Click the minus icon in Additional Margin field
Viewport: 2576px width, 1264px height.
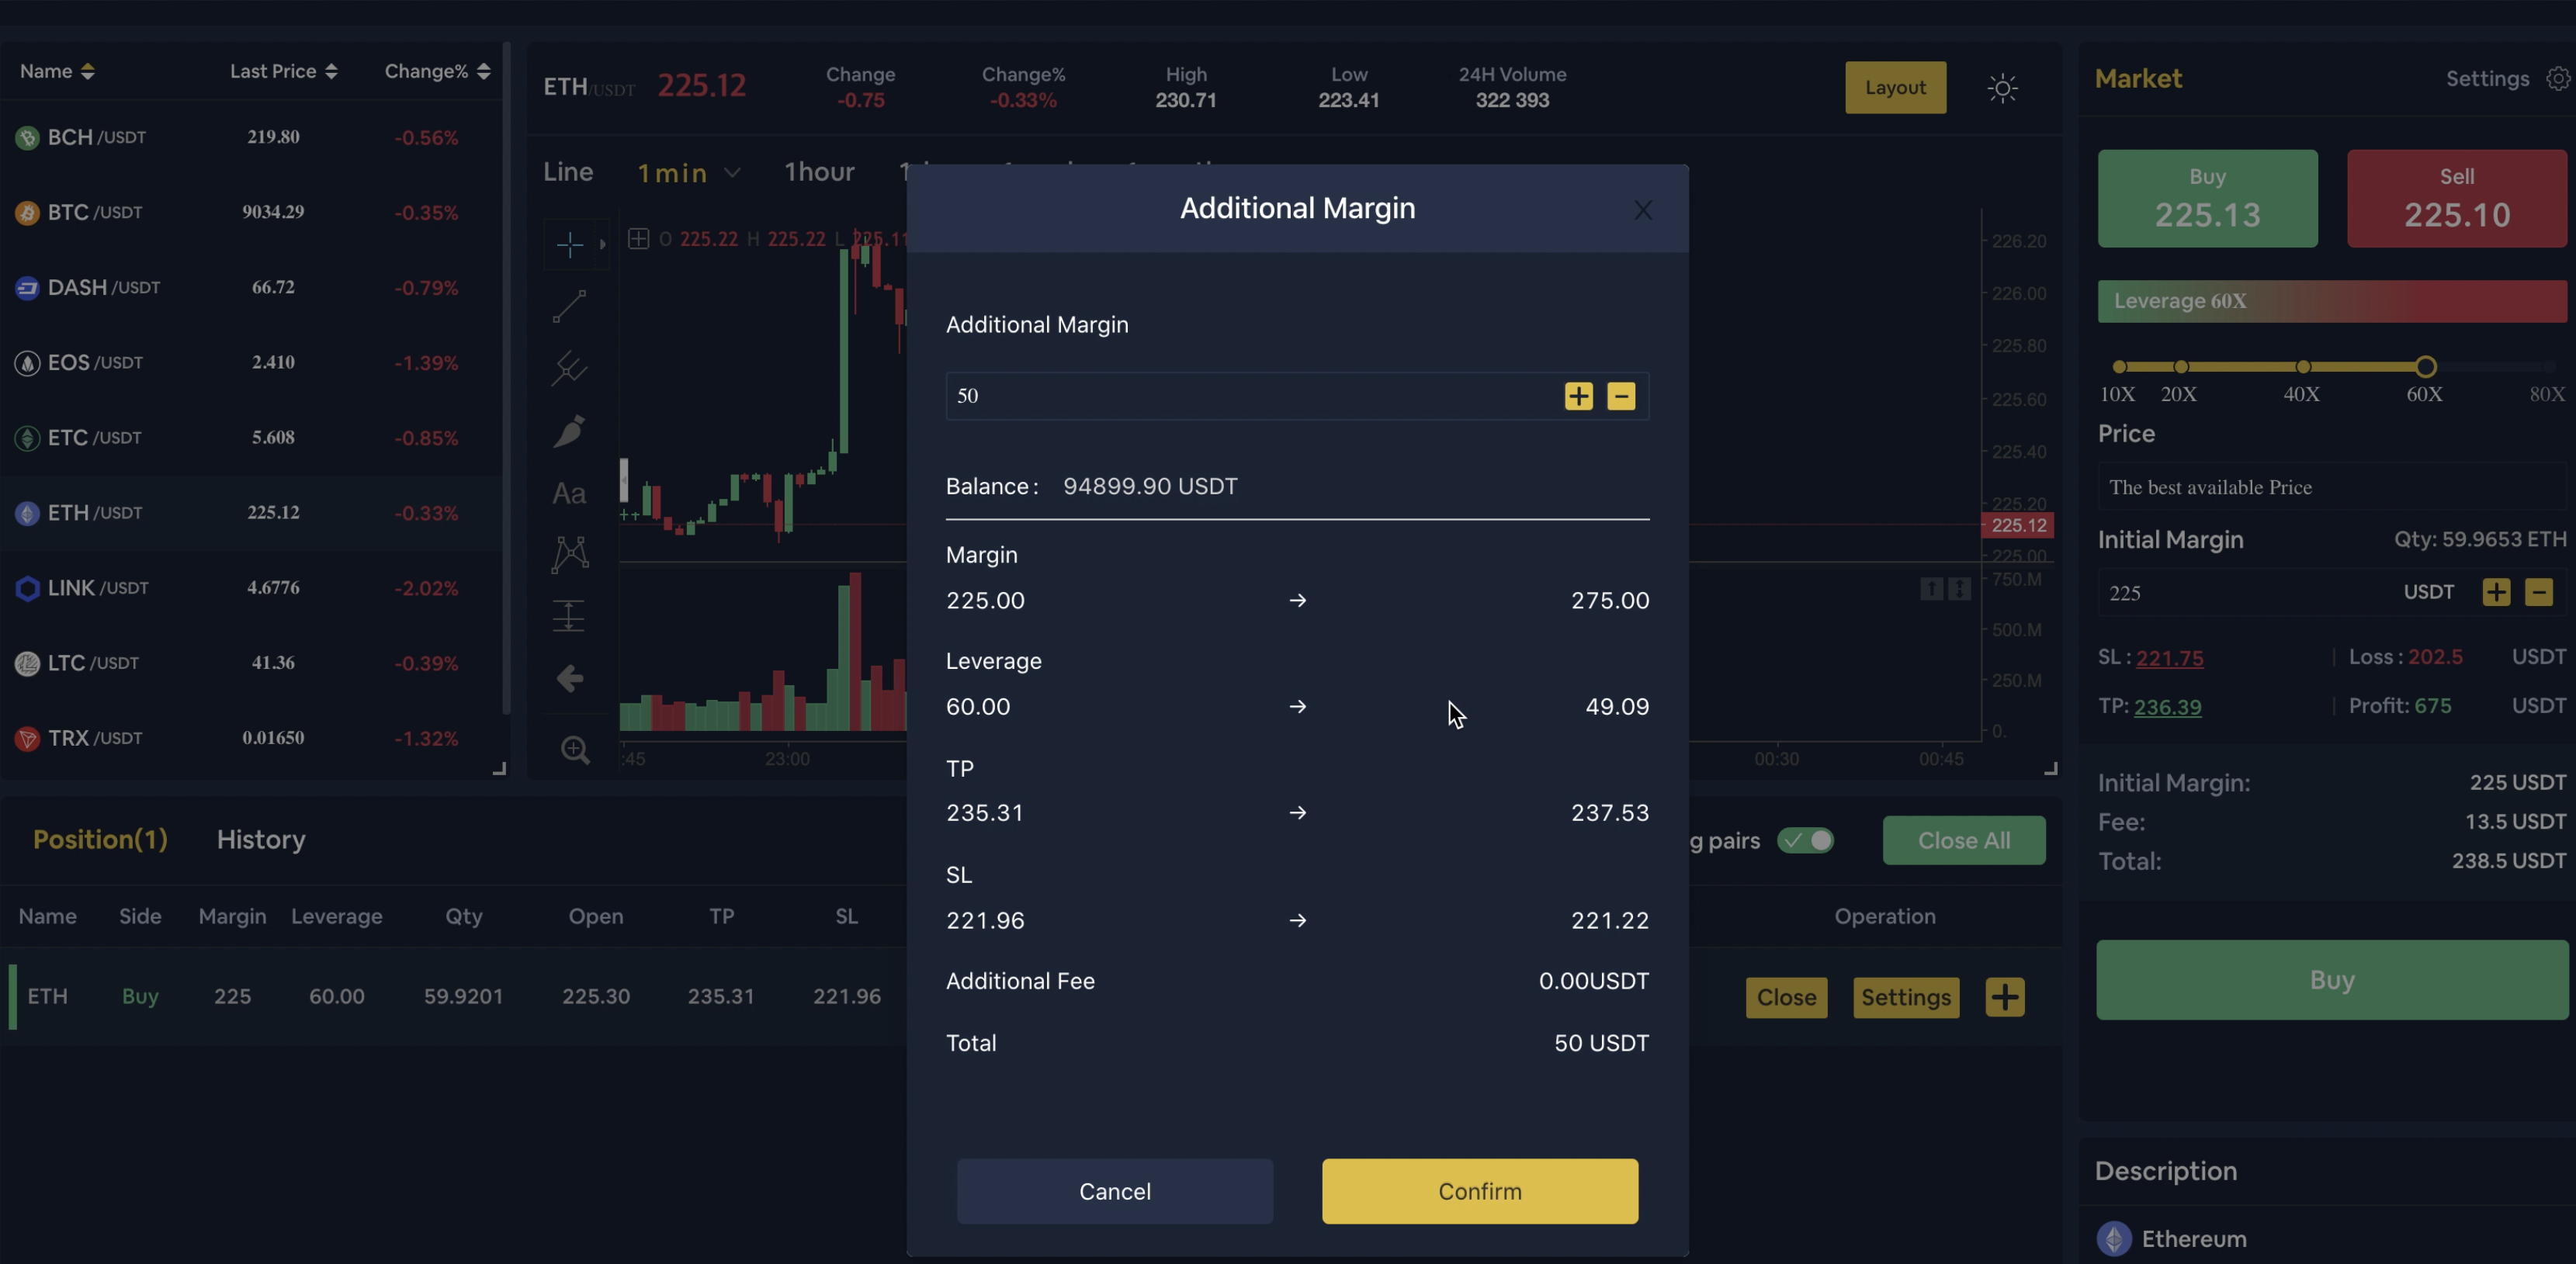point(1621,396)
